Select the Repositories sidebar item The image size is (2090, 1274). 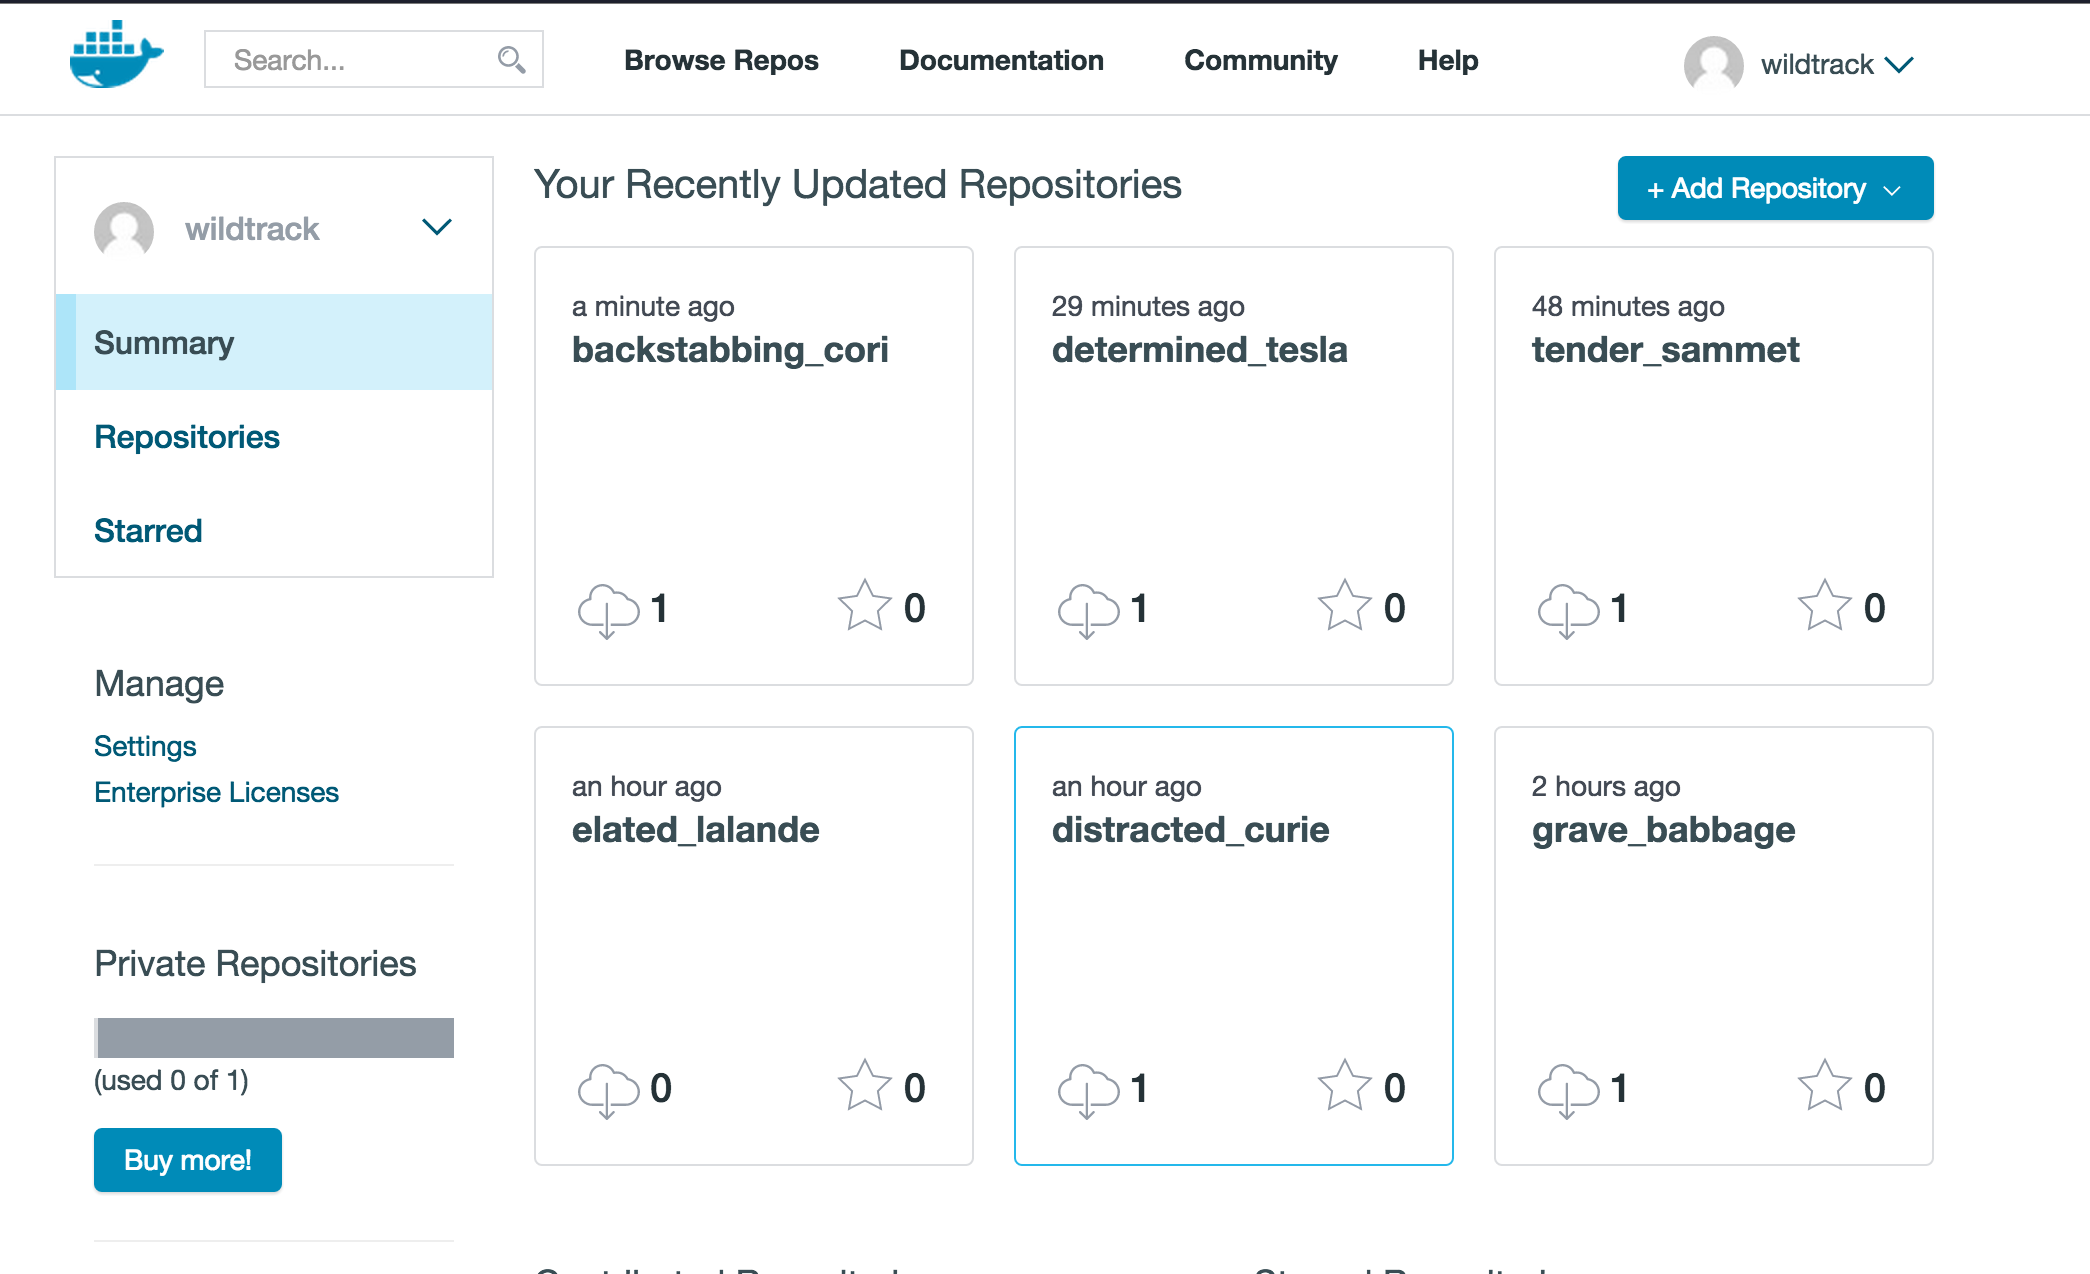tap(187, 437)
